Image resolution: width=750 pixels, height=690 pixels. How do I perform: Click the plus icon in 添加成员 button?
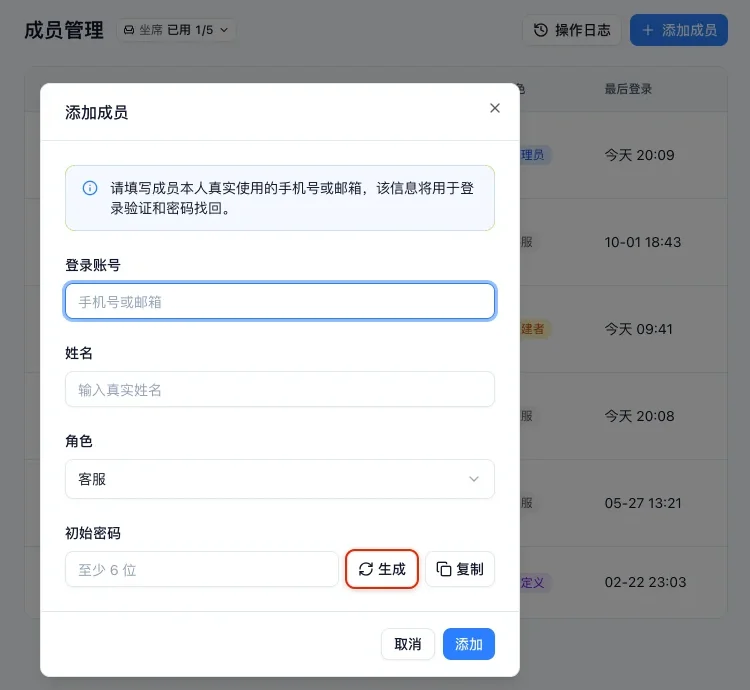click(x=648, y=30)
